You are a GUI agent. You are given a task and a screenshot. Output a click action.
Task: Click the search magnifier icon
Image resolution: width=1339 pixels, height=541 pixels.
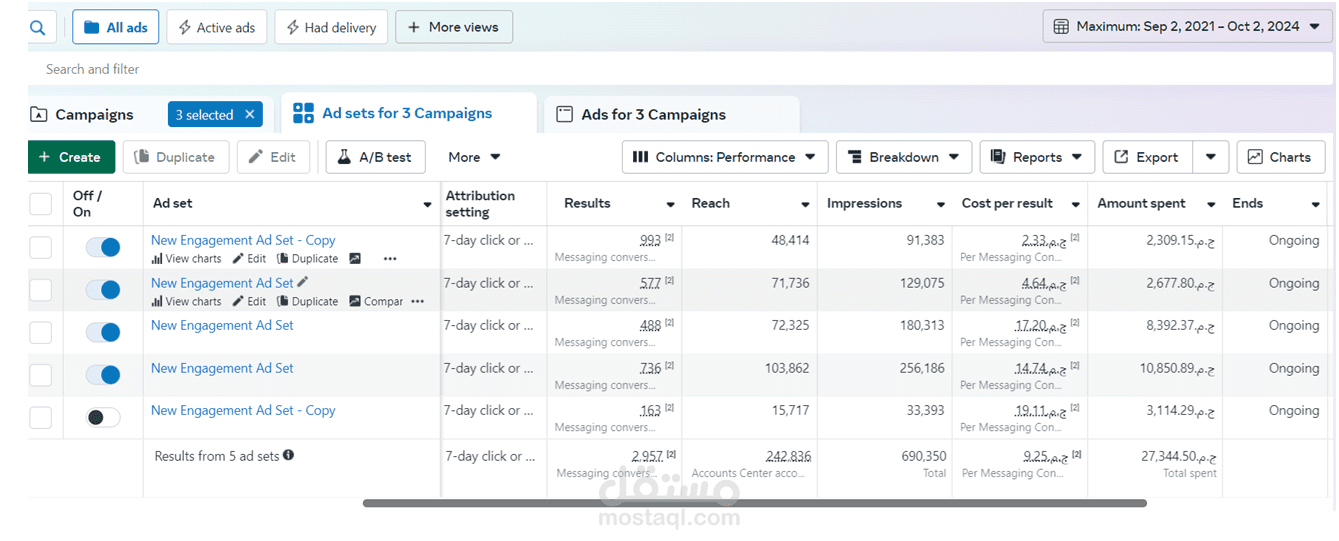[38, 27]
